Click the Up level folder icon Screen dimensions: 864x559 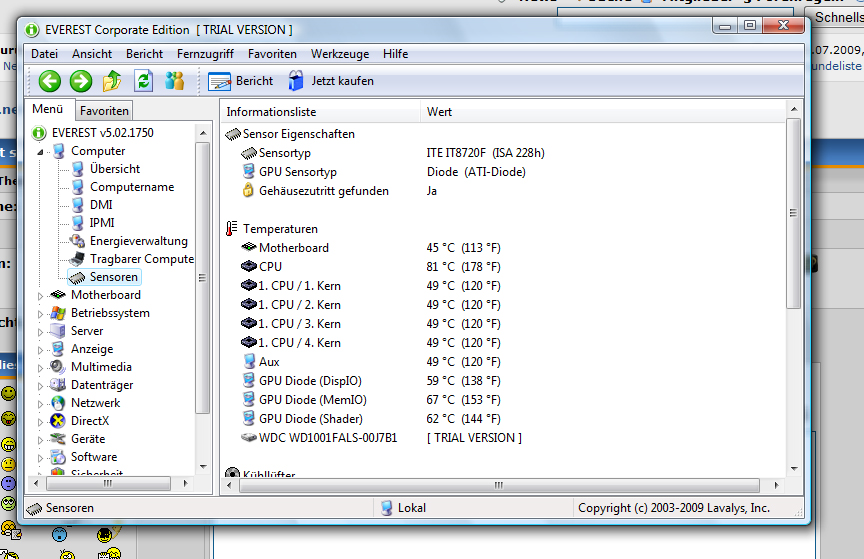point(112,81)
